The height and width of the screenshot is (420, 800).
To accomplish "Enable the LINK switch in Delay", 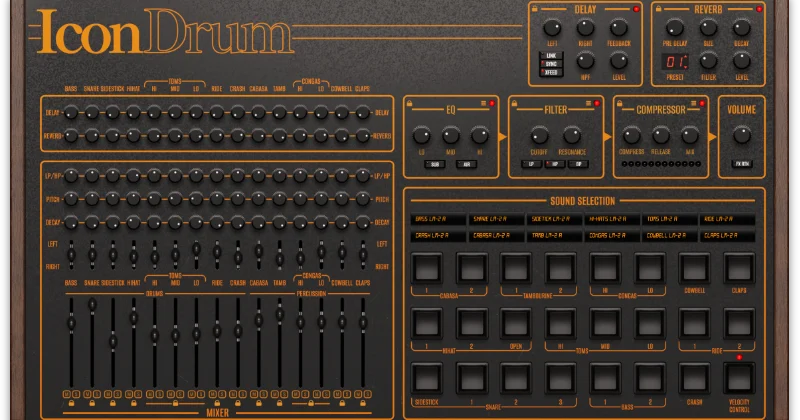I will 551,56.
